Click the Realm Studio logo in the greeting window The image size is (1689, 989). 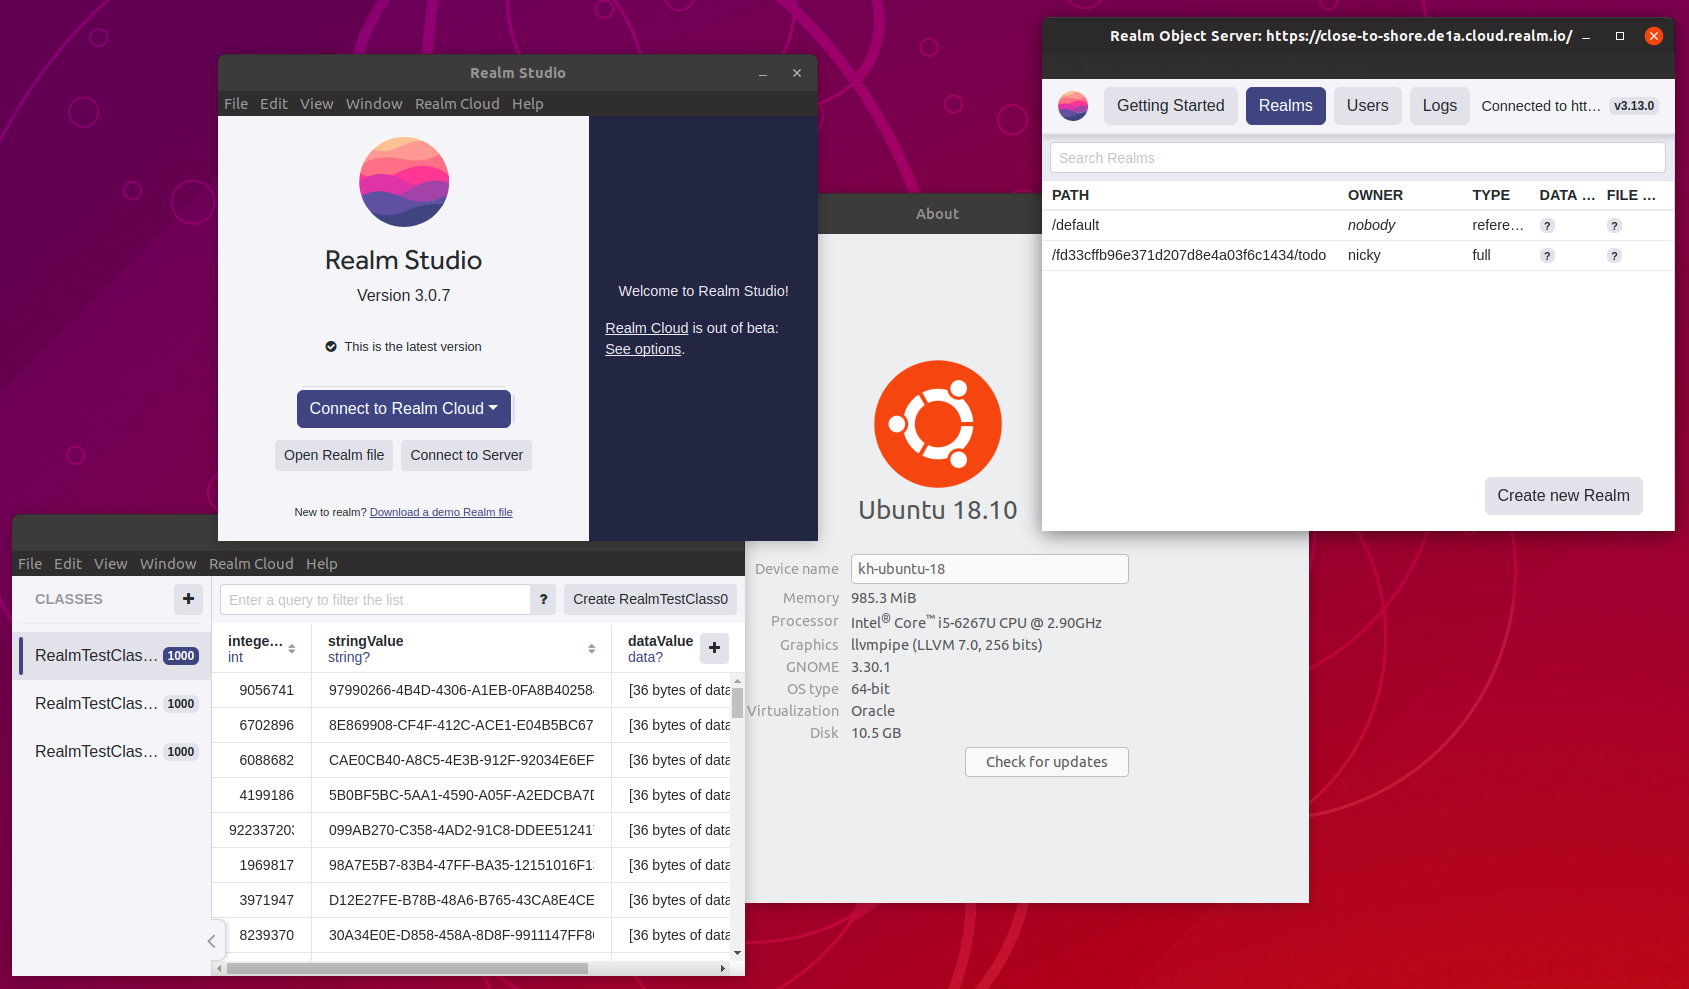404,182
